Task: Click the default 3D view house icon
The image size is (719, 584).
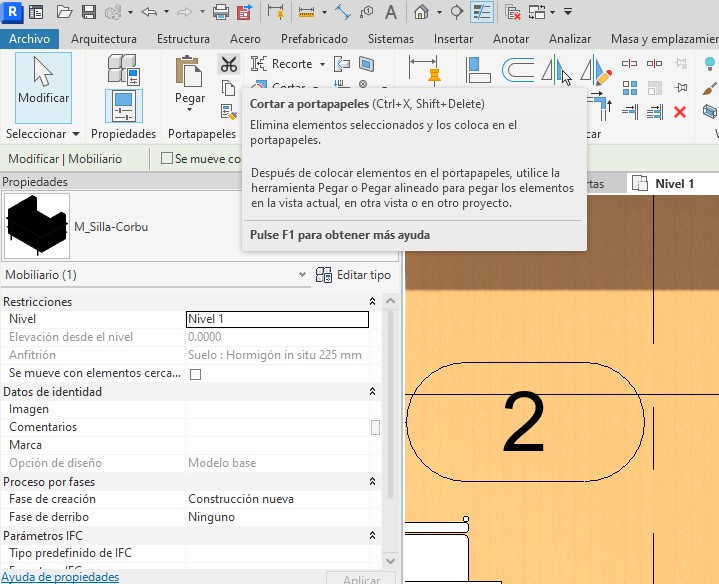Action: pyautogui.click(x=421, y=13)
